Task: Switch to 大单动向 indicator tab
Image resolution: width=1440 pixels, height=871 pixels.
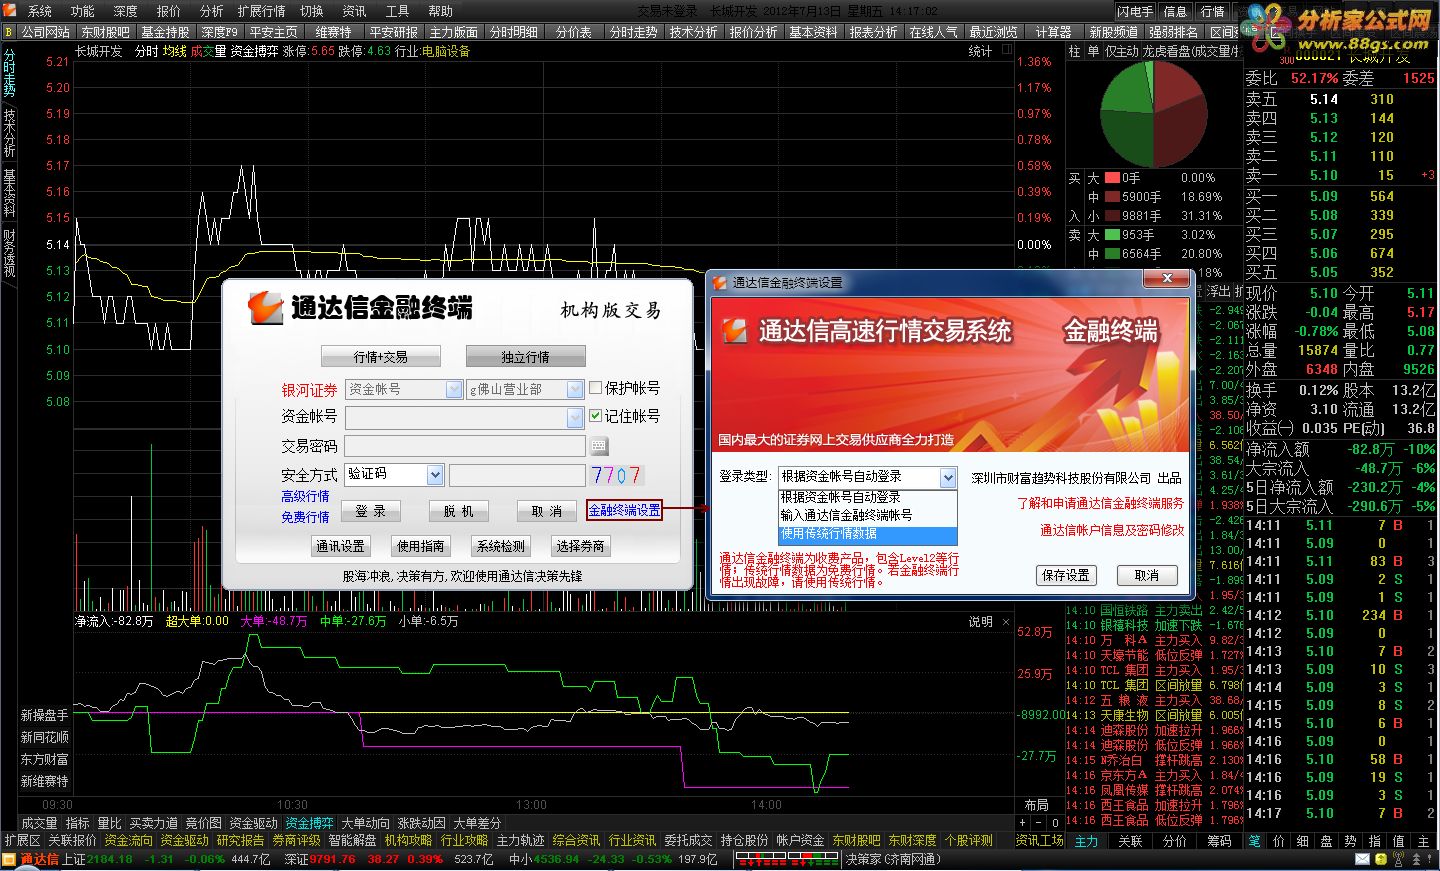Action: click(x=365, y=823)
